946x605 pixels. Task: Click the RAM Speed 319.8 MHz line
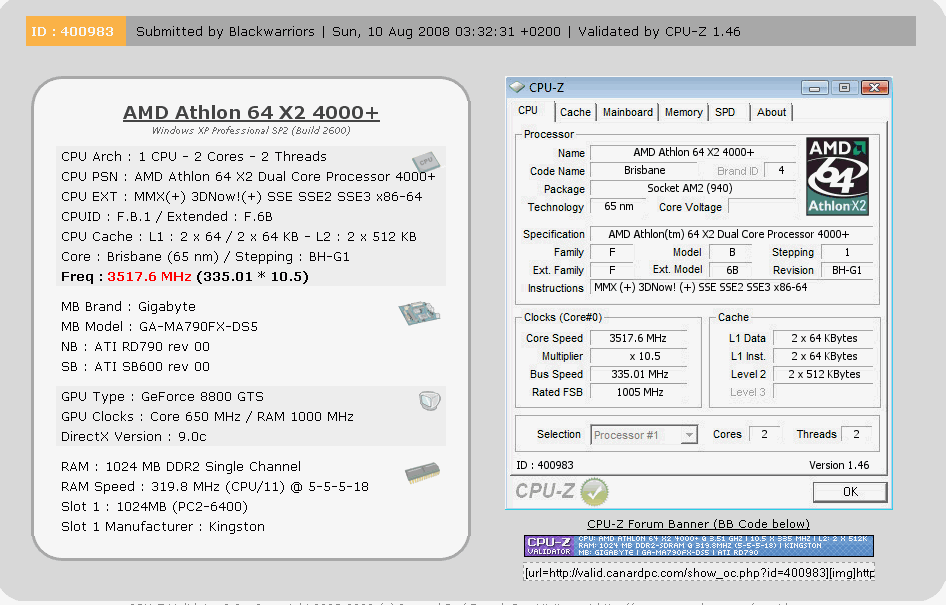coord(214,487)
